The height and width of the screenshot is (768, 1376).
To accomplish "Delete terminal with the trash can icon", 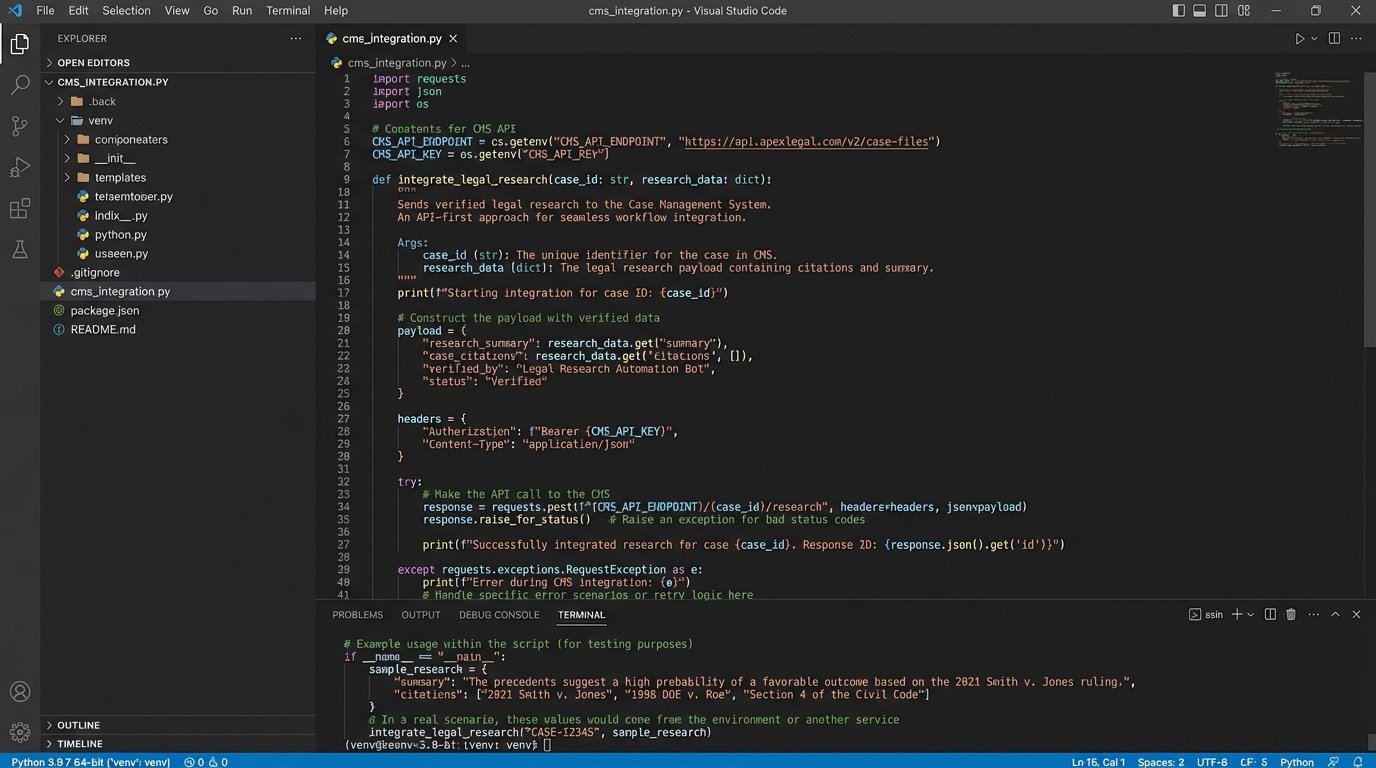I will point(1291,615).
